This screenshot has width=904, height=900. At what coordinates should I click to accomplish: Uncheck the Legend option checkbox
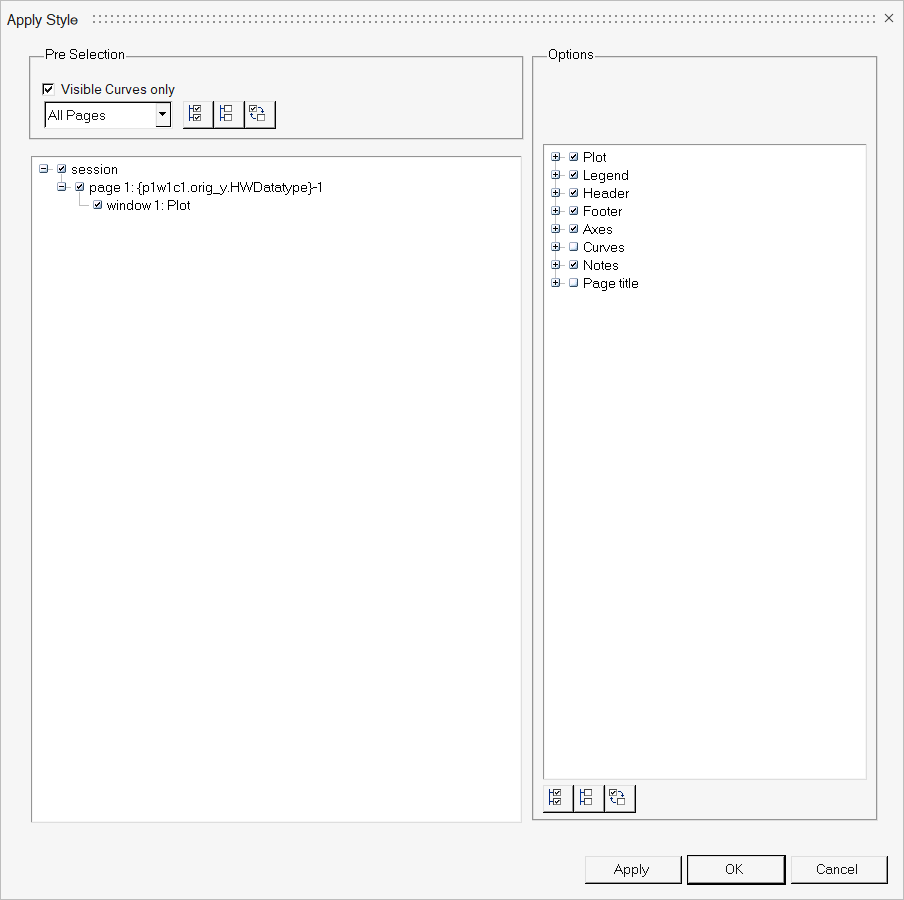574,175
